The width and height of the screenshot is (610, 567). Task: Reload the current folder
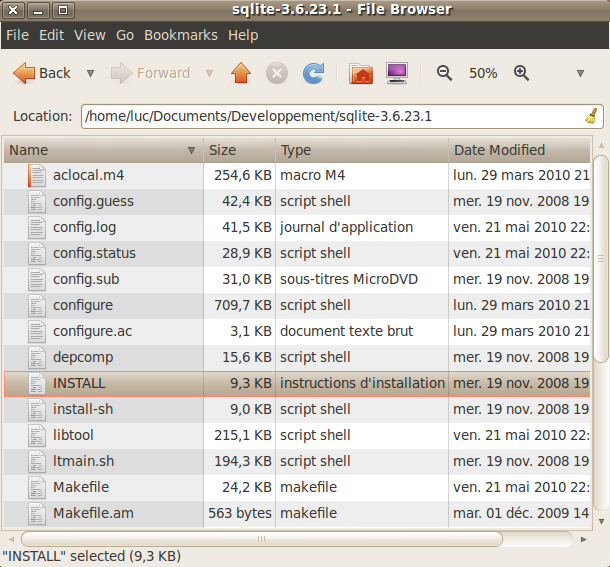click(314, 73)
